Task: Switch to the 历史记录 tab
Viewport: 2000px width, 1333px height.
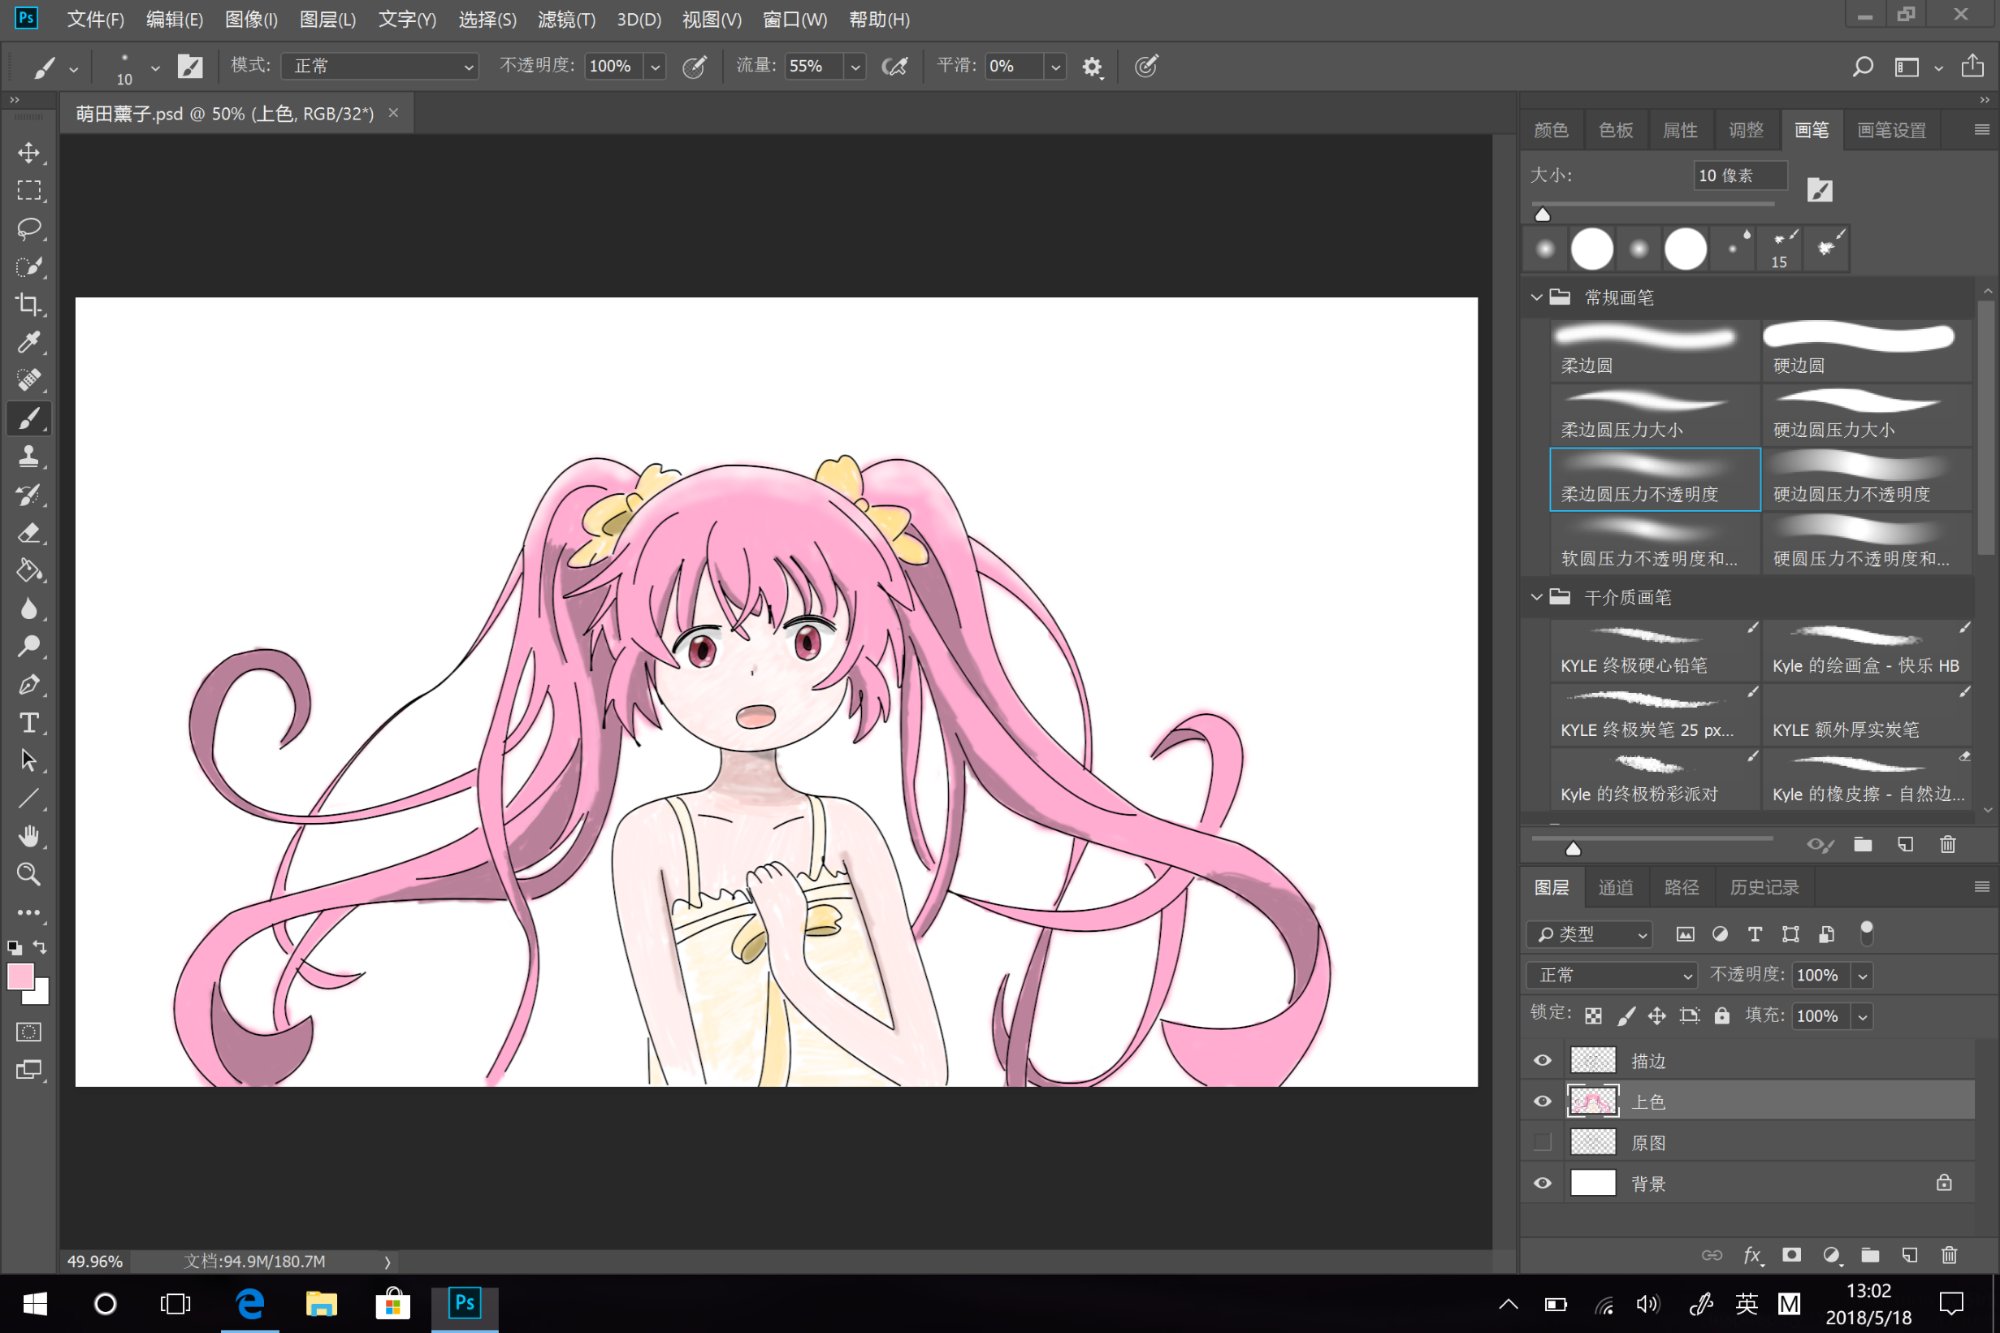Action: [1764, 887]
